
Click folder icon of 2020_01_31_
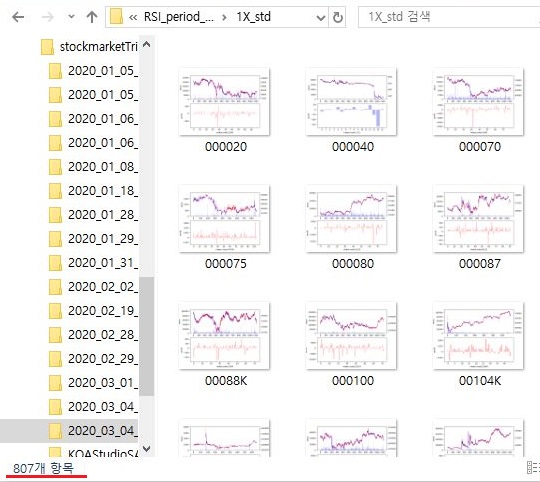55,263
